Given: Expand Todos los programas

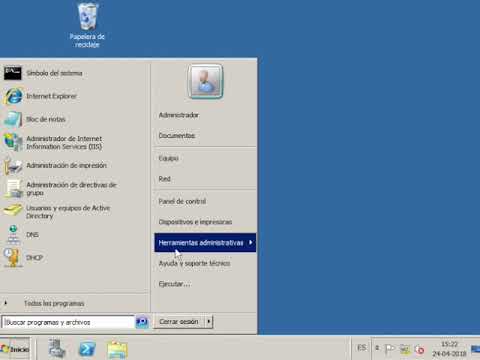Looking at the screenshot, I should (54, 303).
